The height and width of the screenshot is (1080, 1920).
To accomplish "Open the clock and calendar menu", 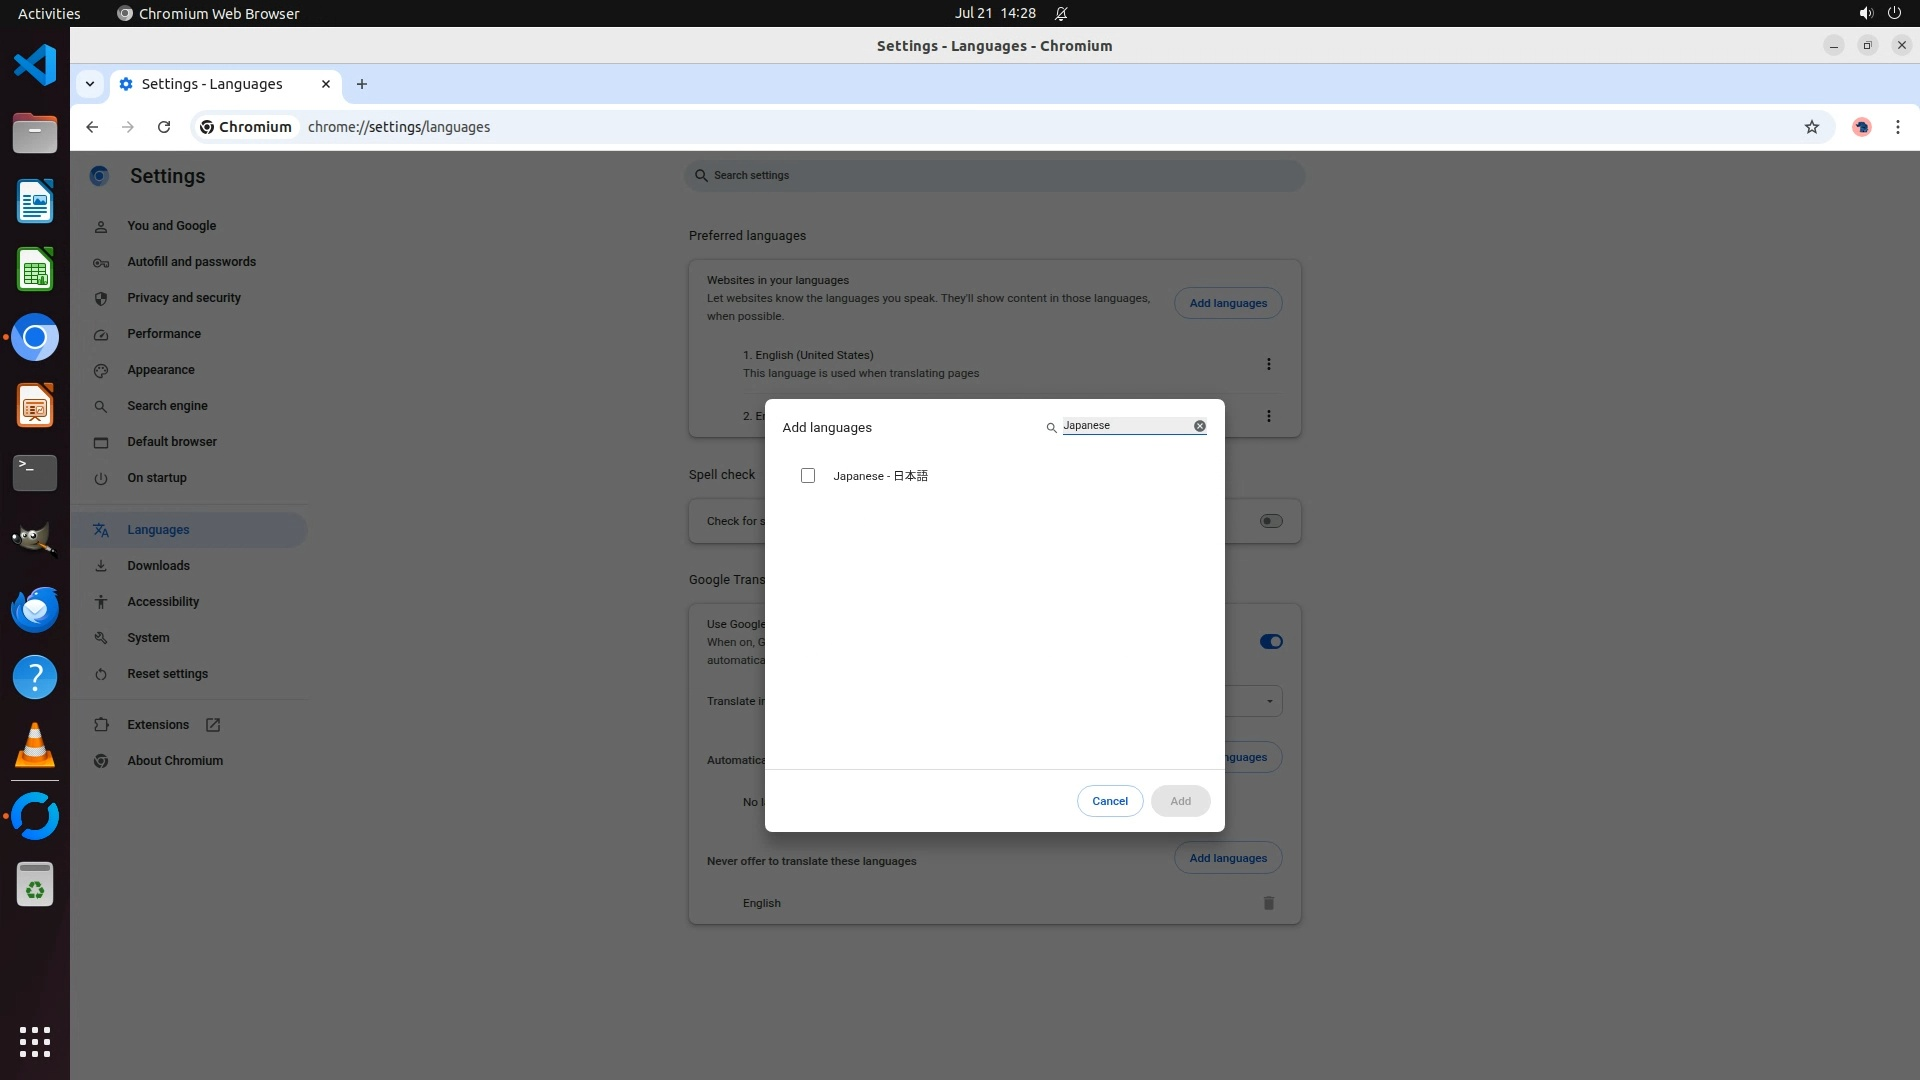I will pyautogui.click(x=994, y=13).
